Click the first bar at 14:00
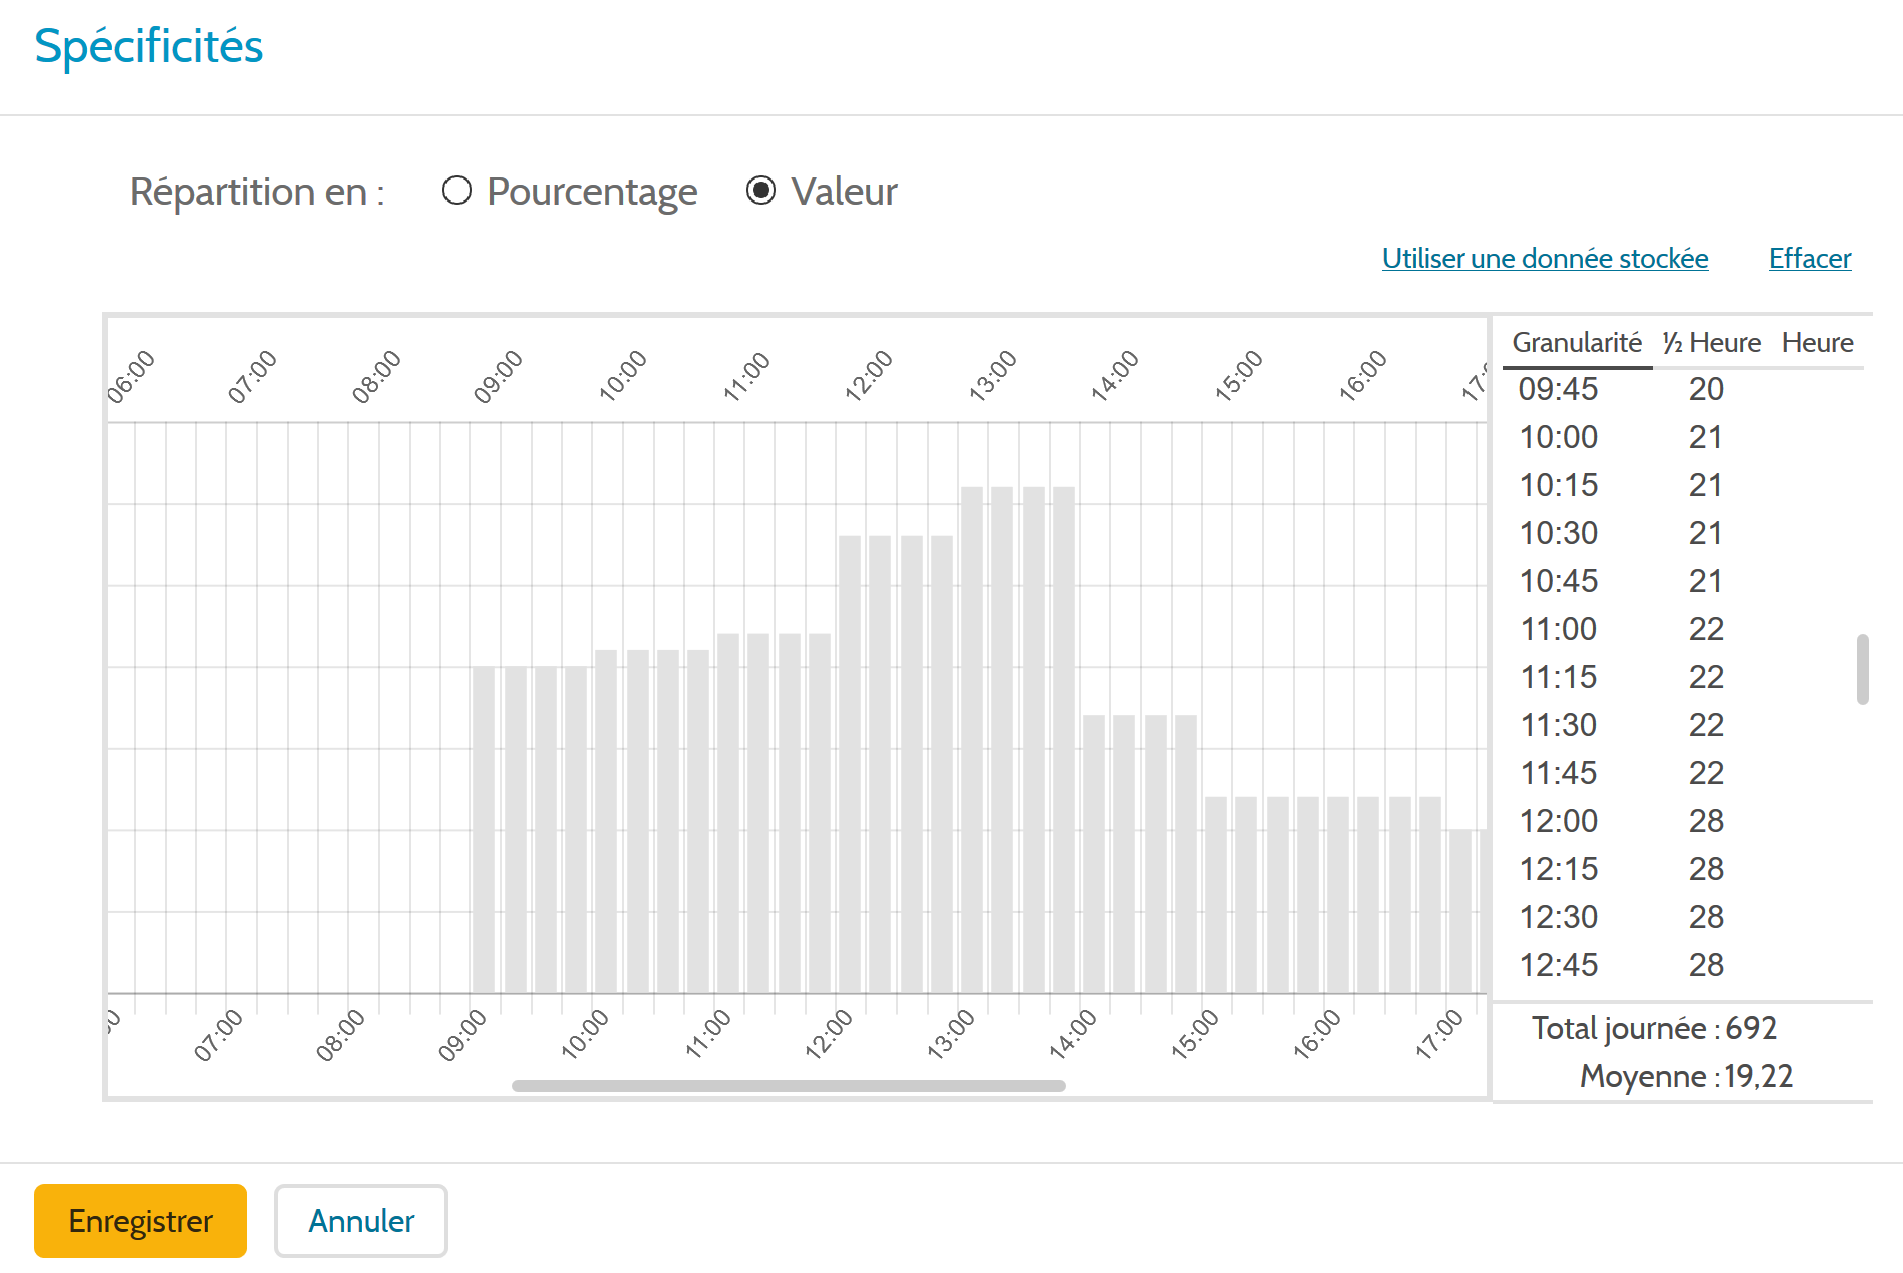This screenshot has width=1903, height=1273. click(1094, 854)
